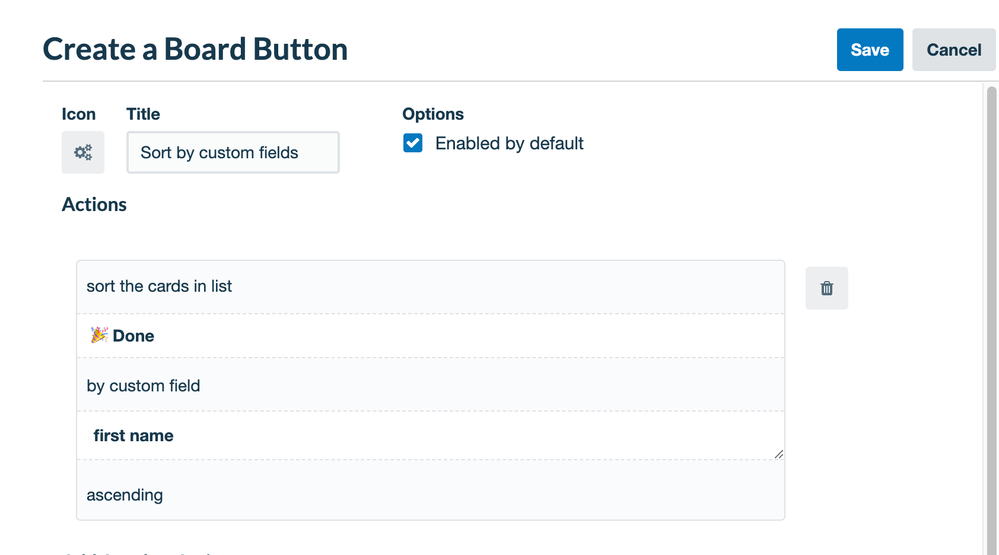Focus the Title field 'Sort by custom fields'
Image resolution: width=999 pixels, height=555 pixels.
232,153
